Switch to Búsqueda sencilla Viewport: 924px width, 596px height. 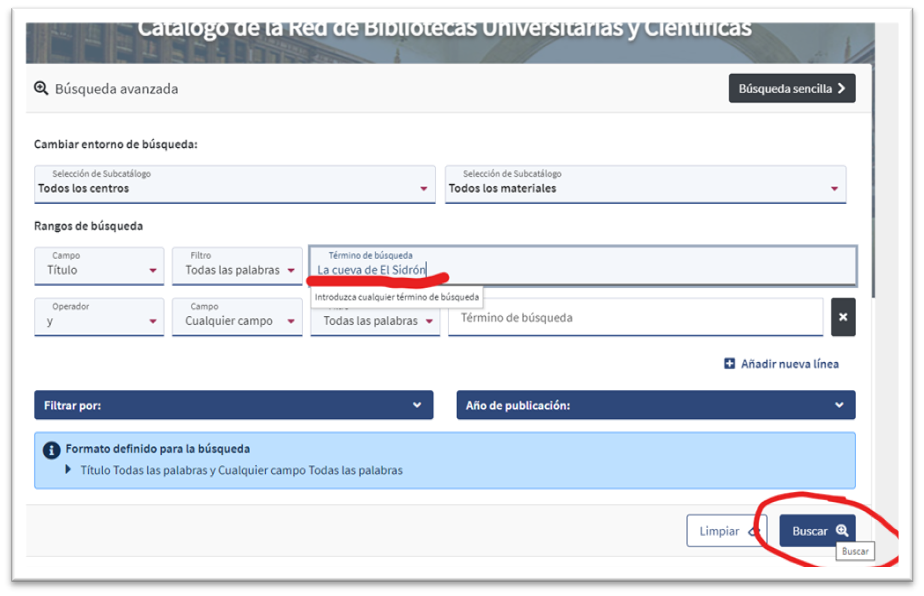(791, 88)
